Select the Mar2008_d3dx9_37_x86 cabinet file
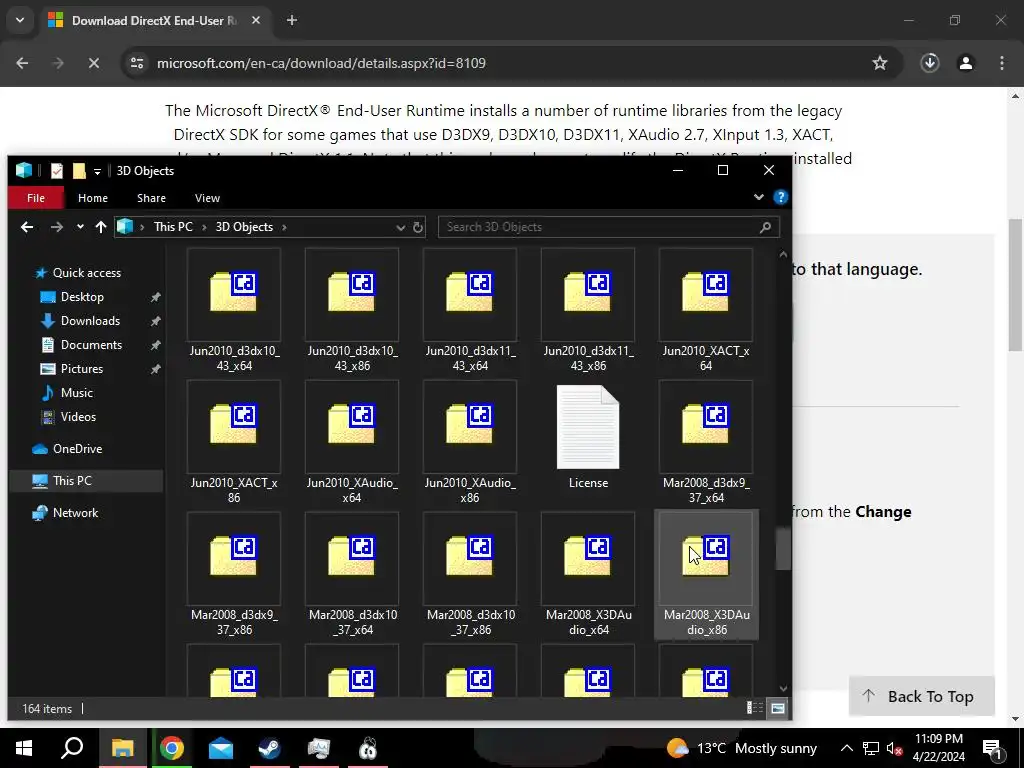This screenshot has height=768, width=1024. [x=234, y=574]
